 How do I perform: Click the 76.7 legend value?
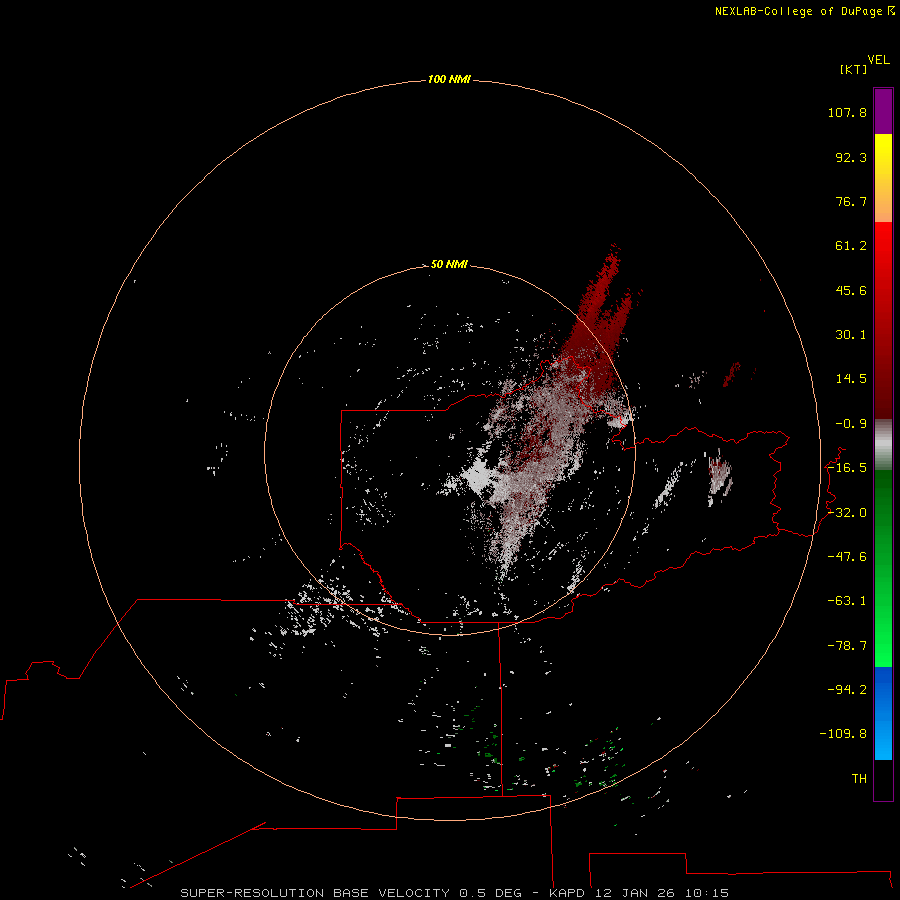[851, 201]
